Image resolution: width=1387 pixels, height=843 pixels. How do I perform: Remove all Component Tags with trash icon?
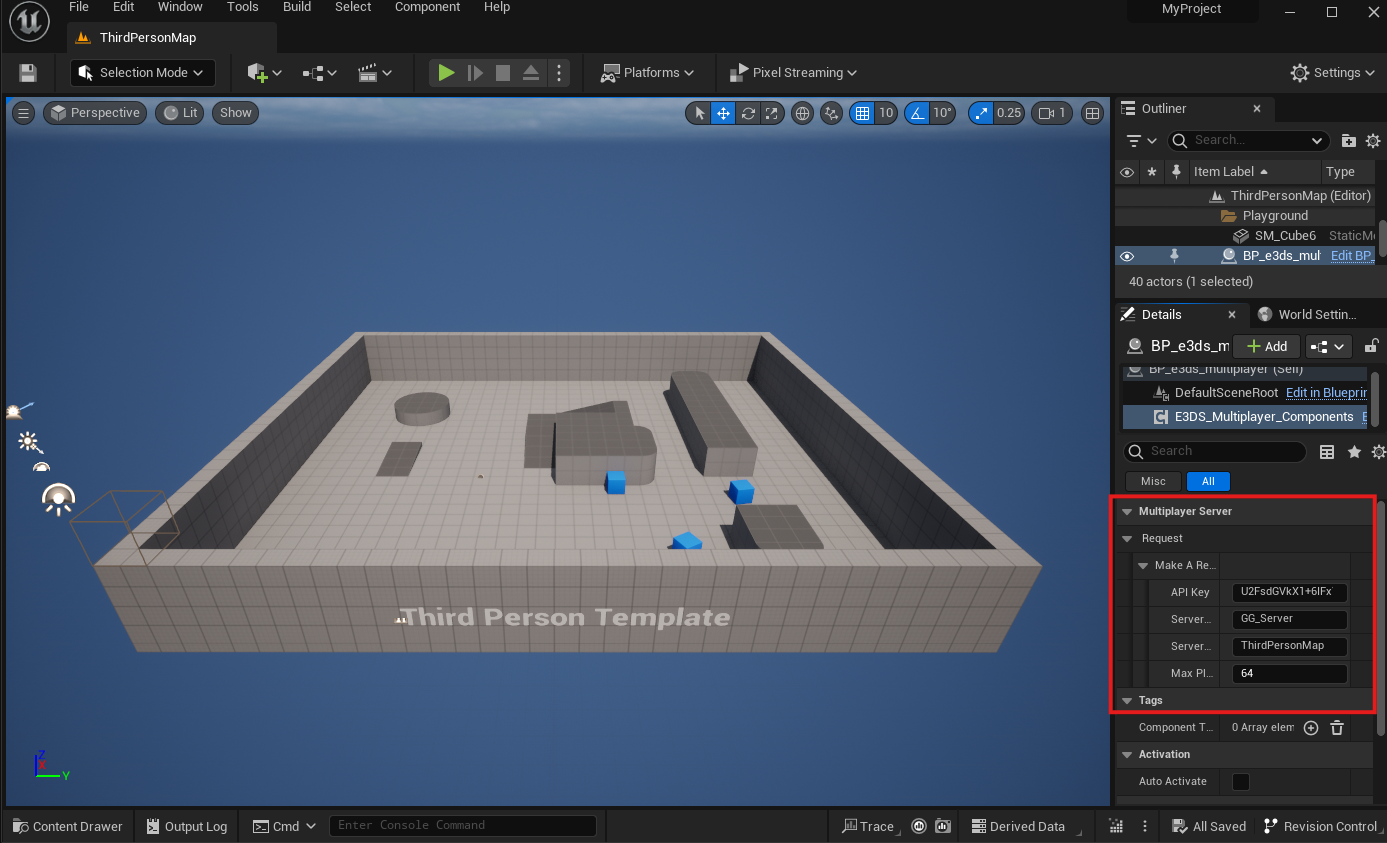point(1337,728)
